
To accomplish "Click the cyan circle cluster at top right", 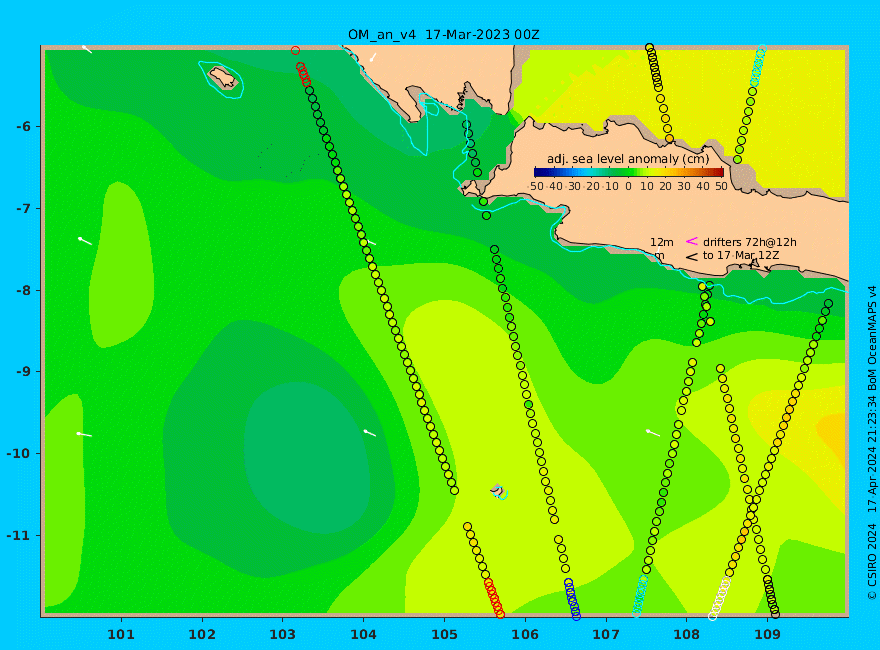I will click(x=758, y=64).
